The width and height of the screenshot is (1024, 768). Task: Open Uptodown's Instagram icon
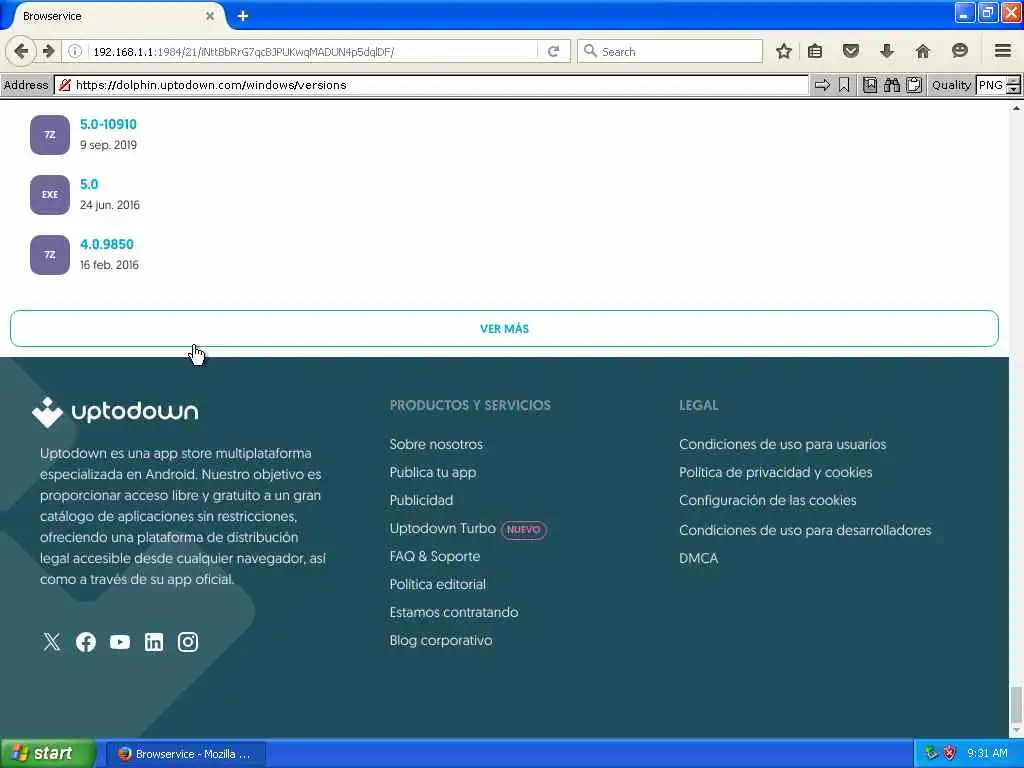(x=188, y=642)
